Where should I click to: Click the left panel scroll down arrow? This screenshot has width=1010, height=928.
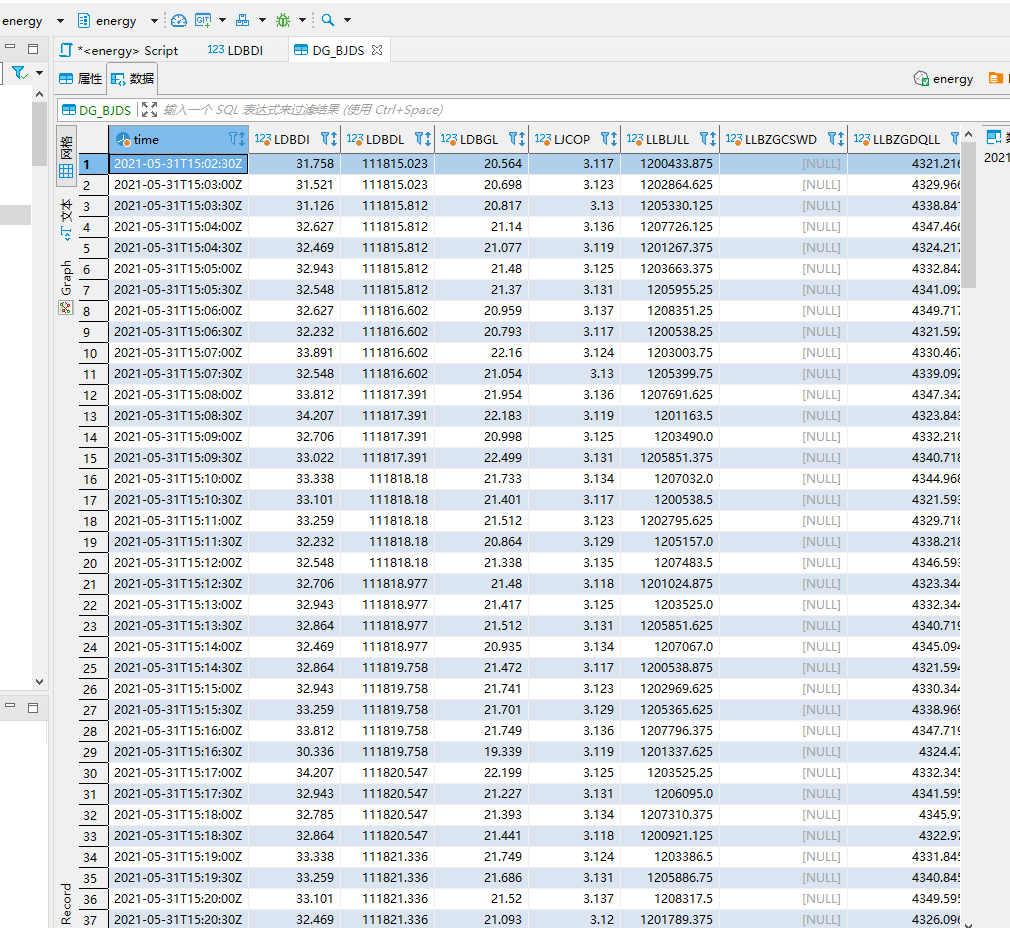[39, 681]
